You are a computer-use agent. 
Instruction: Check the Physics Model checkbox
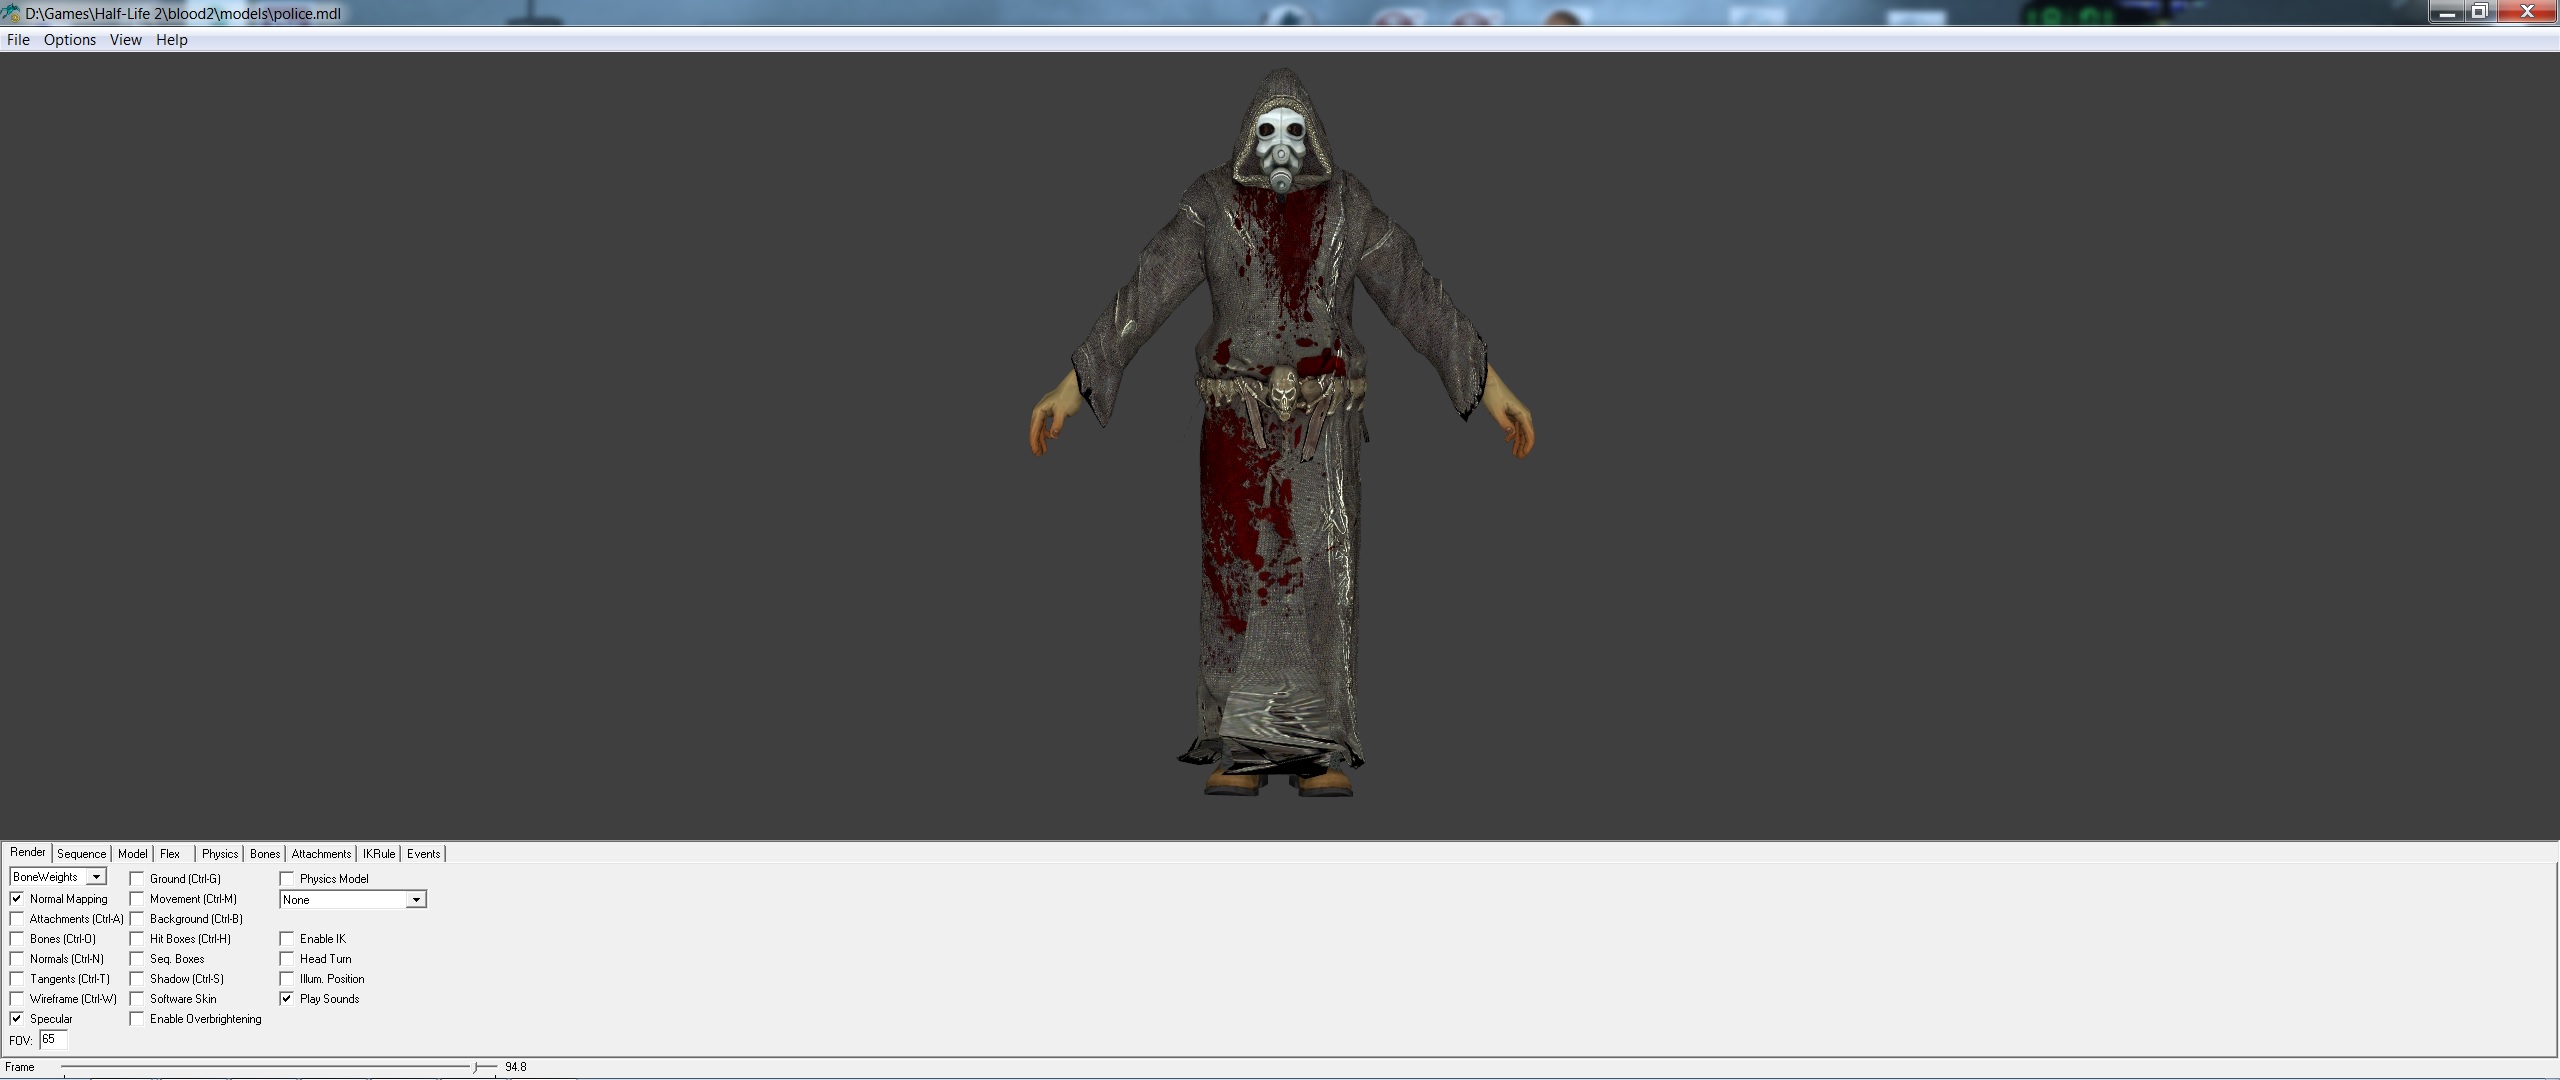(x=287, y=878)
